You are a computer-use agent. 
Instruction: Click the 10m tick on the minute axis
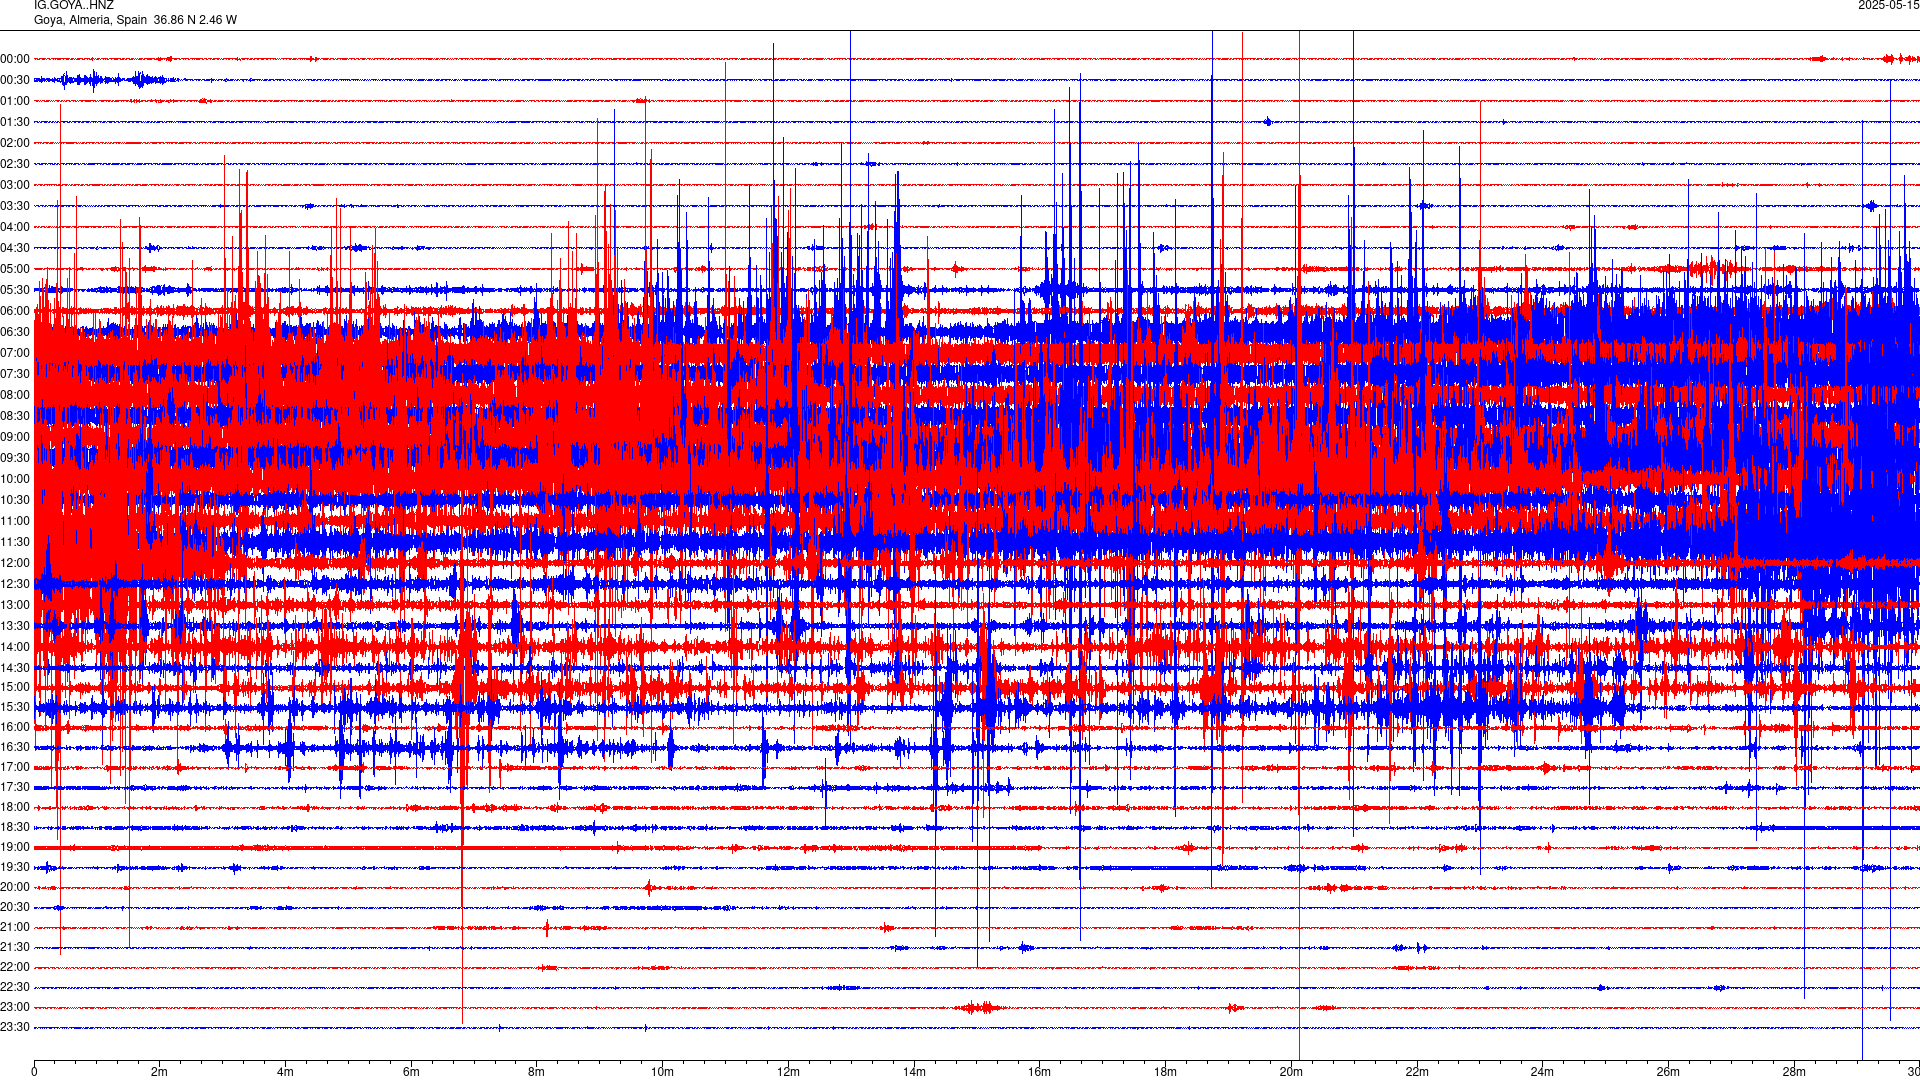click(663, 1072)
